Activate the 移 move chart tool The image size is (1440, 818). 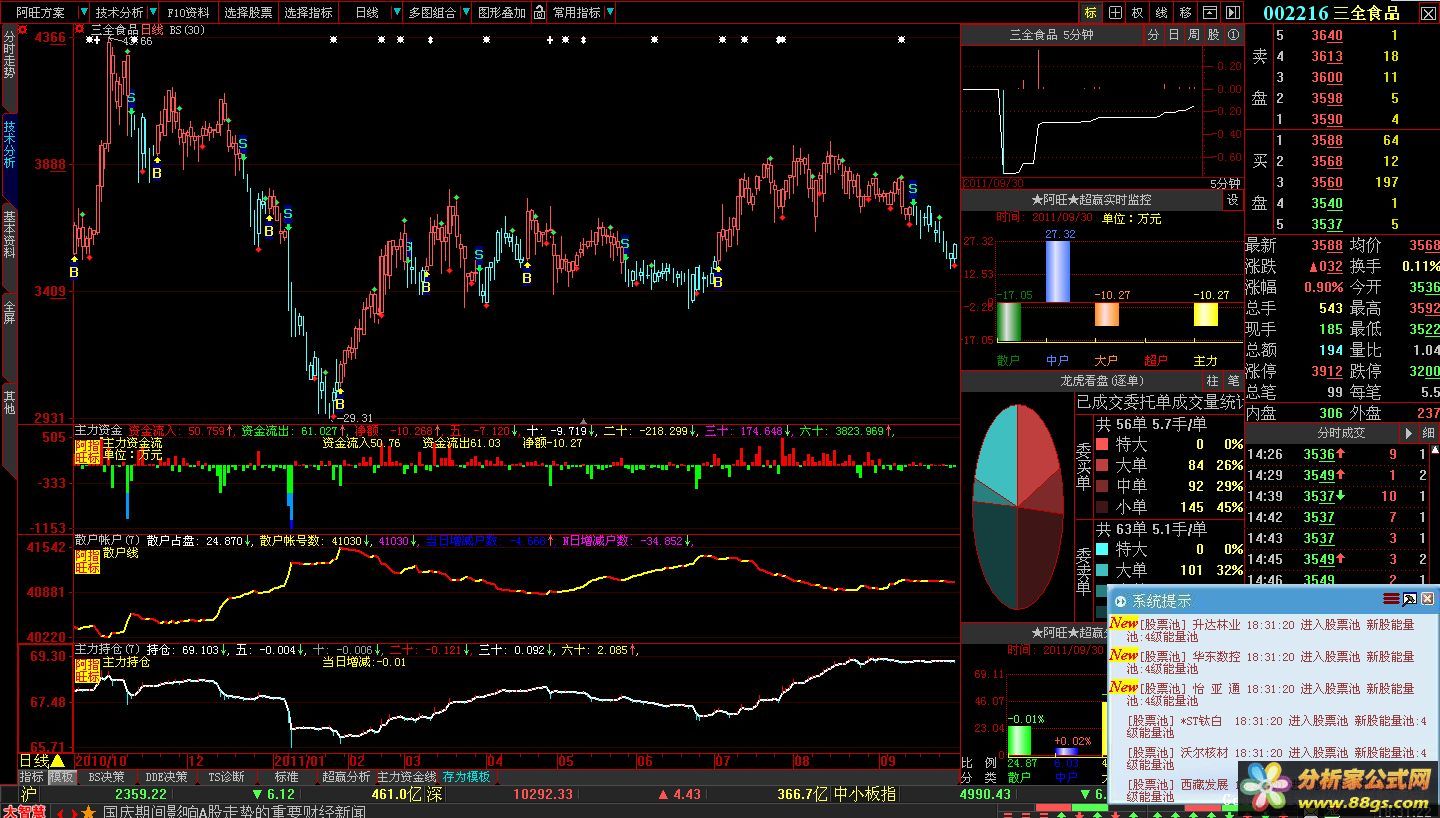1186,13
